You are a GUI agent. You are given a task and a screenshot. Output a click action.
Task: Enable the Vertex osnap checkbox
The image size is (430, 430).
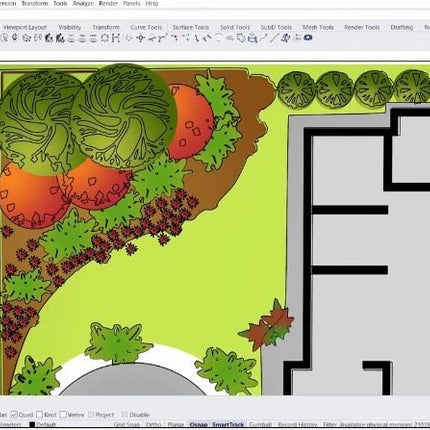pyautogui.click(x=63, y=414)
